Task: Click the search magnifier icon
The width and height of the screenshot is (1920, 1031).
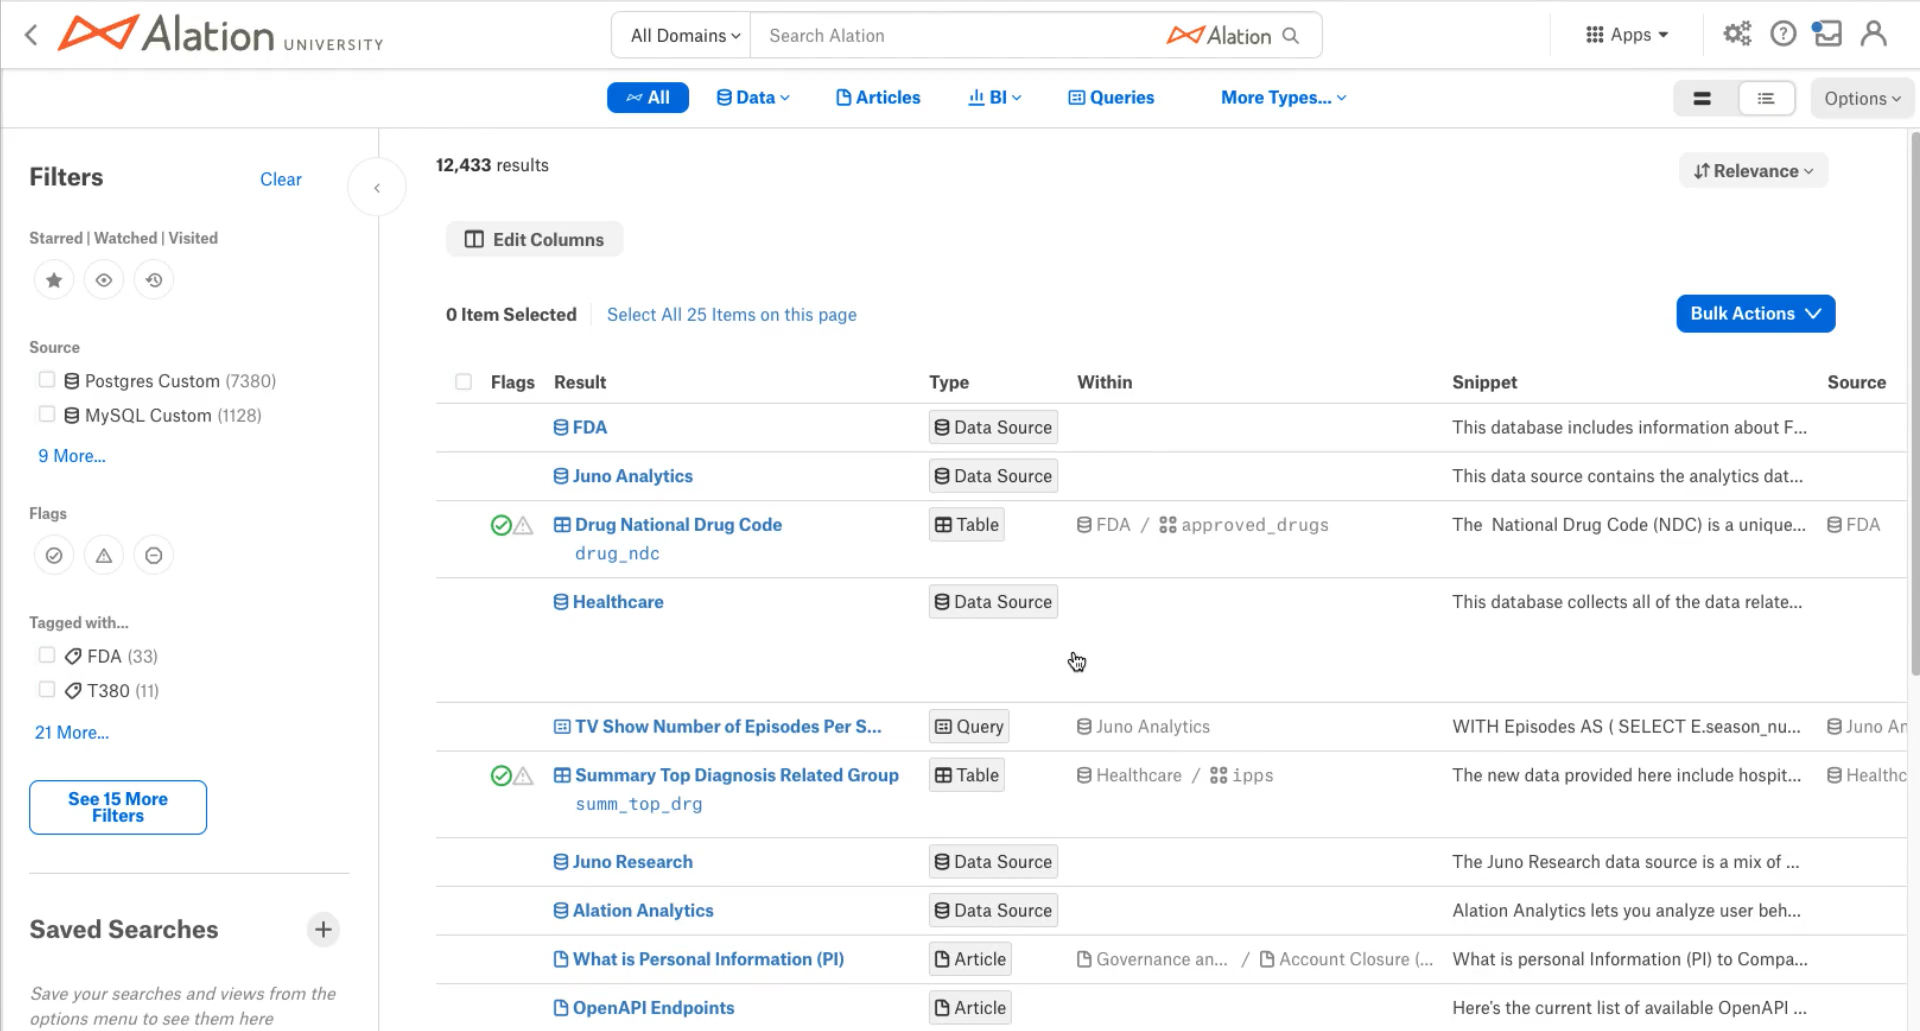Action: pos(1290,35)
